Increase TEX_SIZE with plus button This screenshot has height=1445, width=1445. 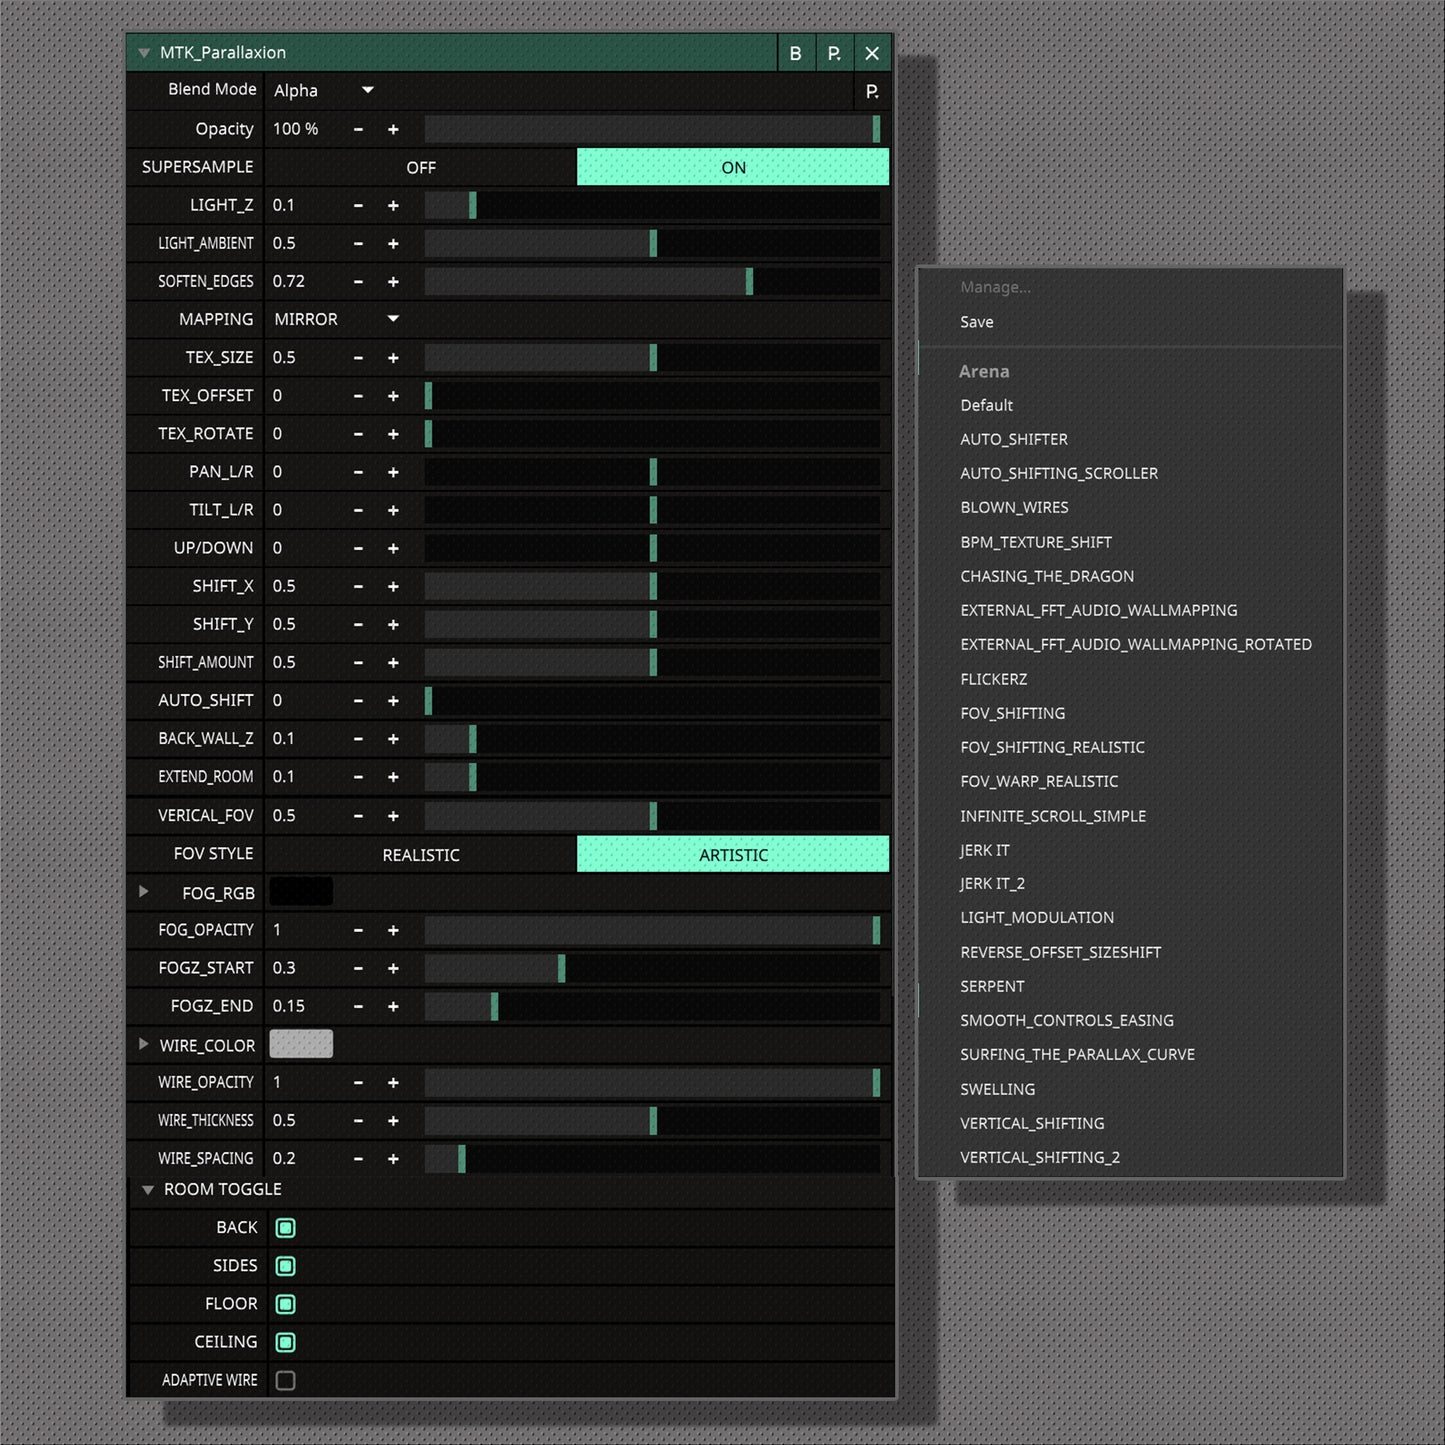[x=393, y=357]
